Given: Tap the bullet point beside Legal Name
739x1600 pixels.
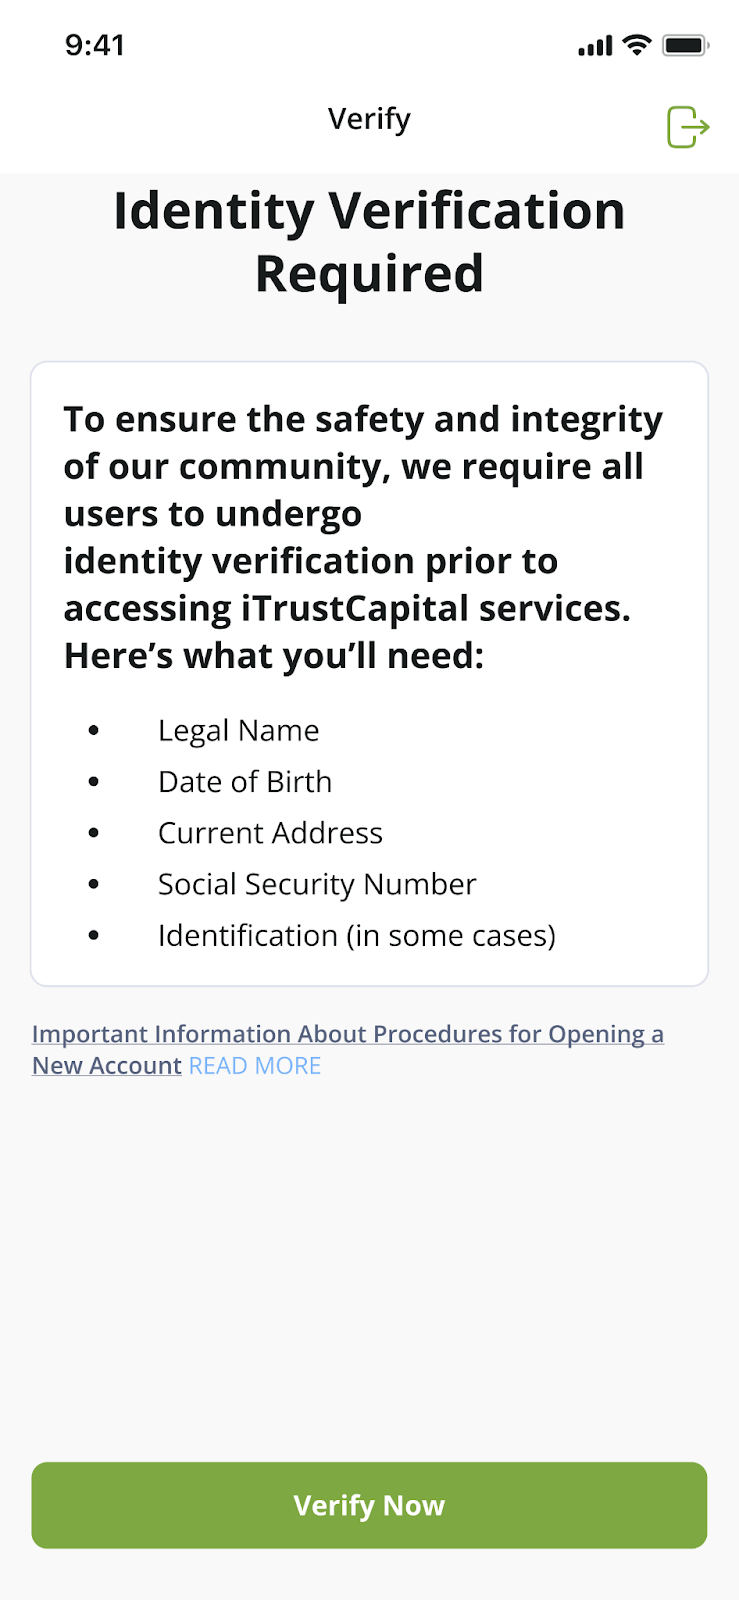Looking at the screenshot, I should 94,731.
